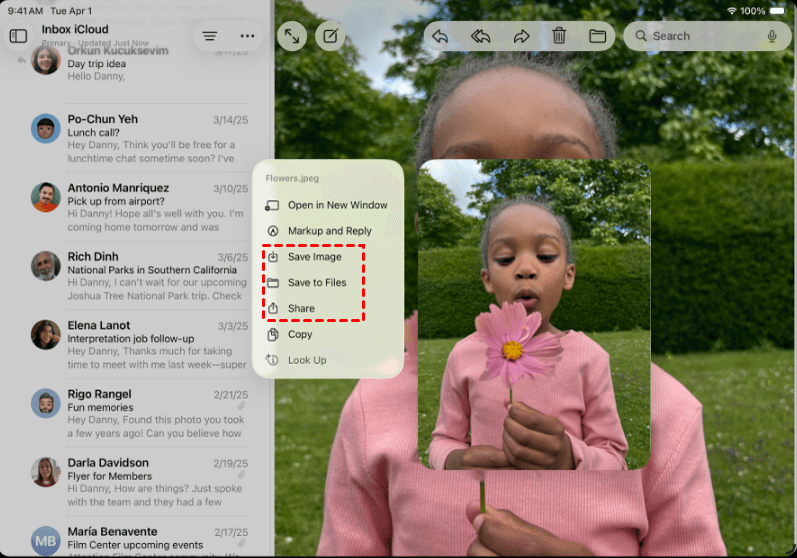Image resolution: width=797 pixels, height=558 pixels.
Task: Click the Share arrow icon
Action: pos(273,308)
